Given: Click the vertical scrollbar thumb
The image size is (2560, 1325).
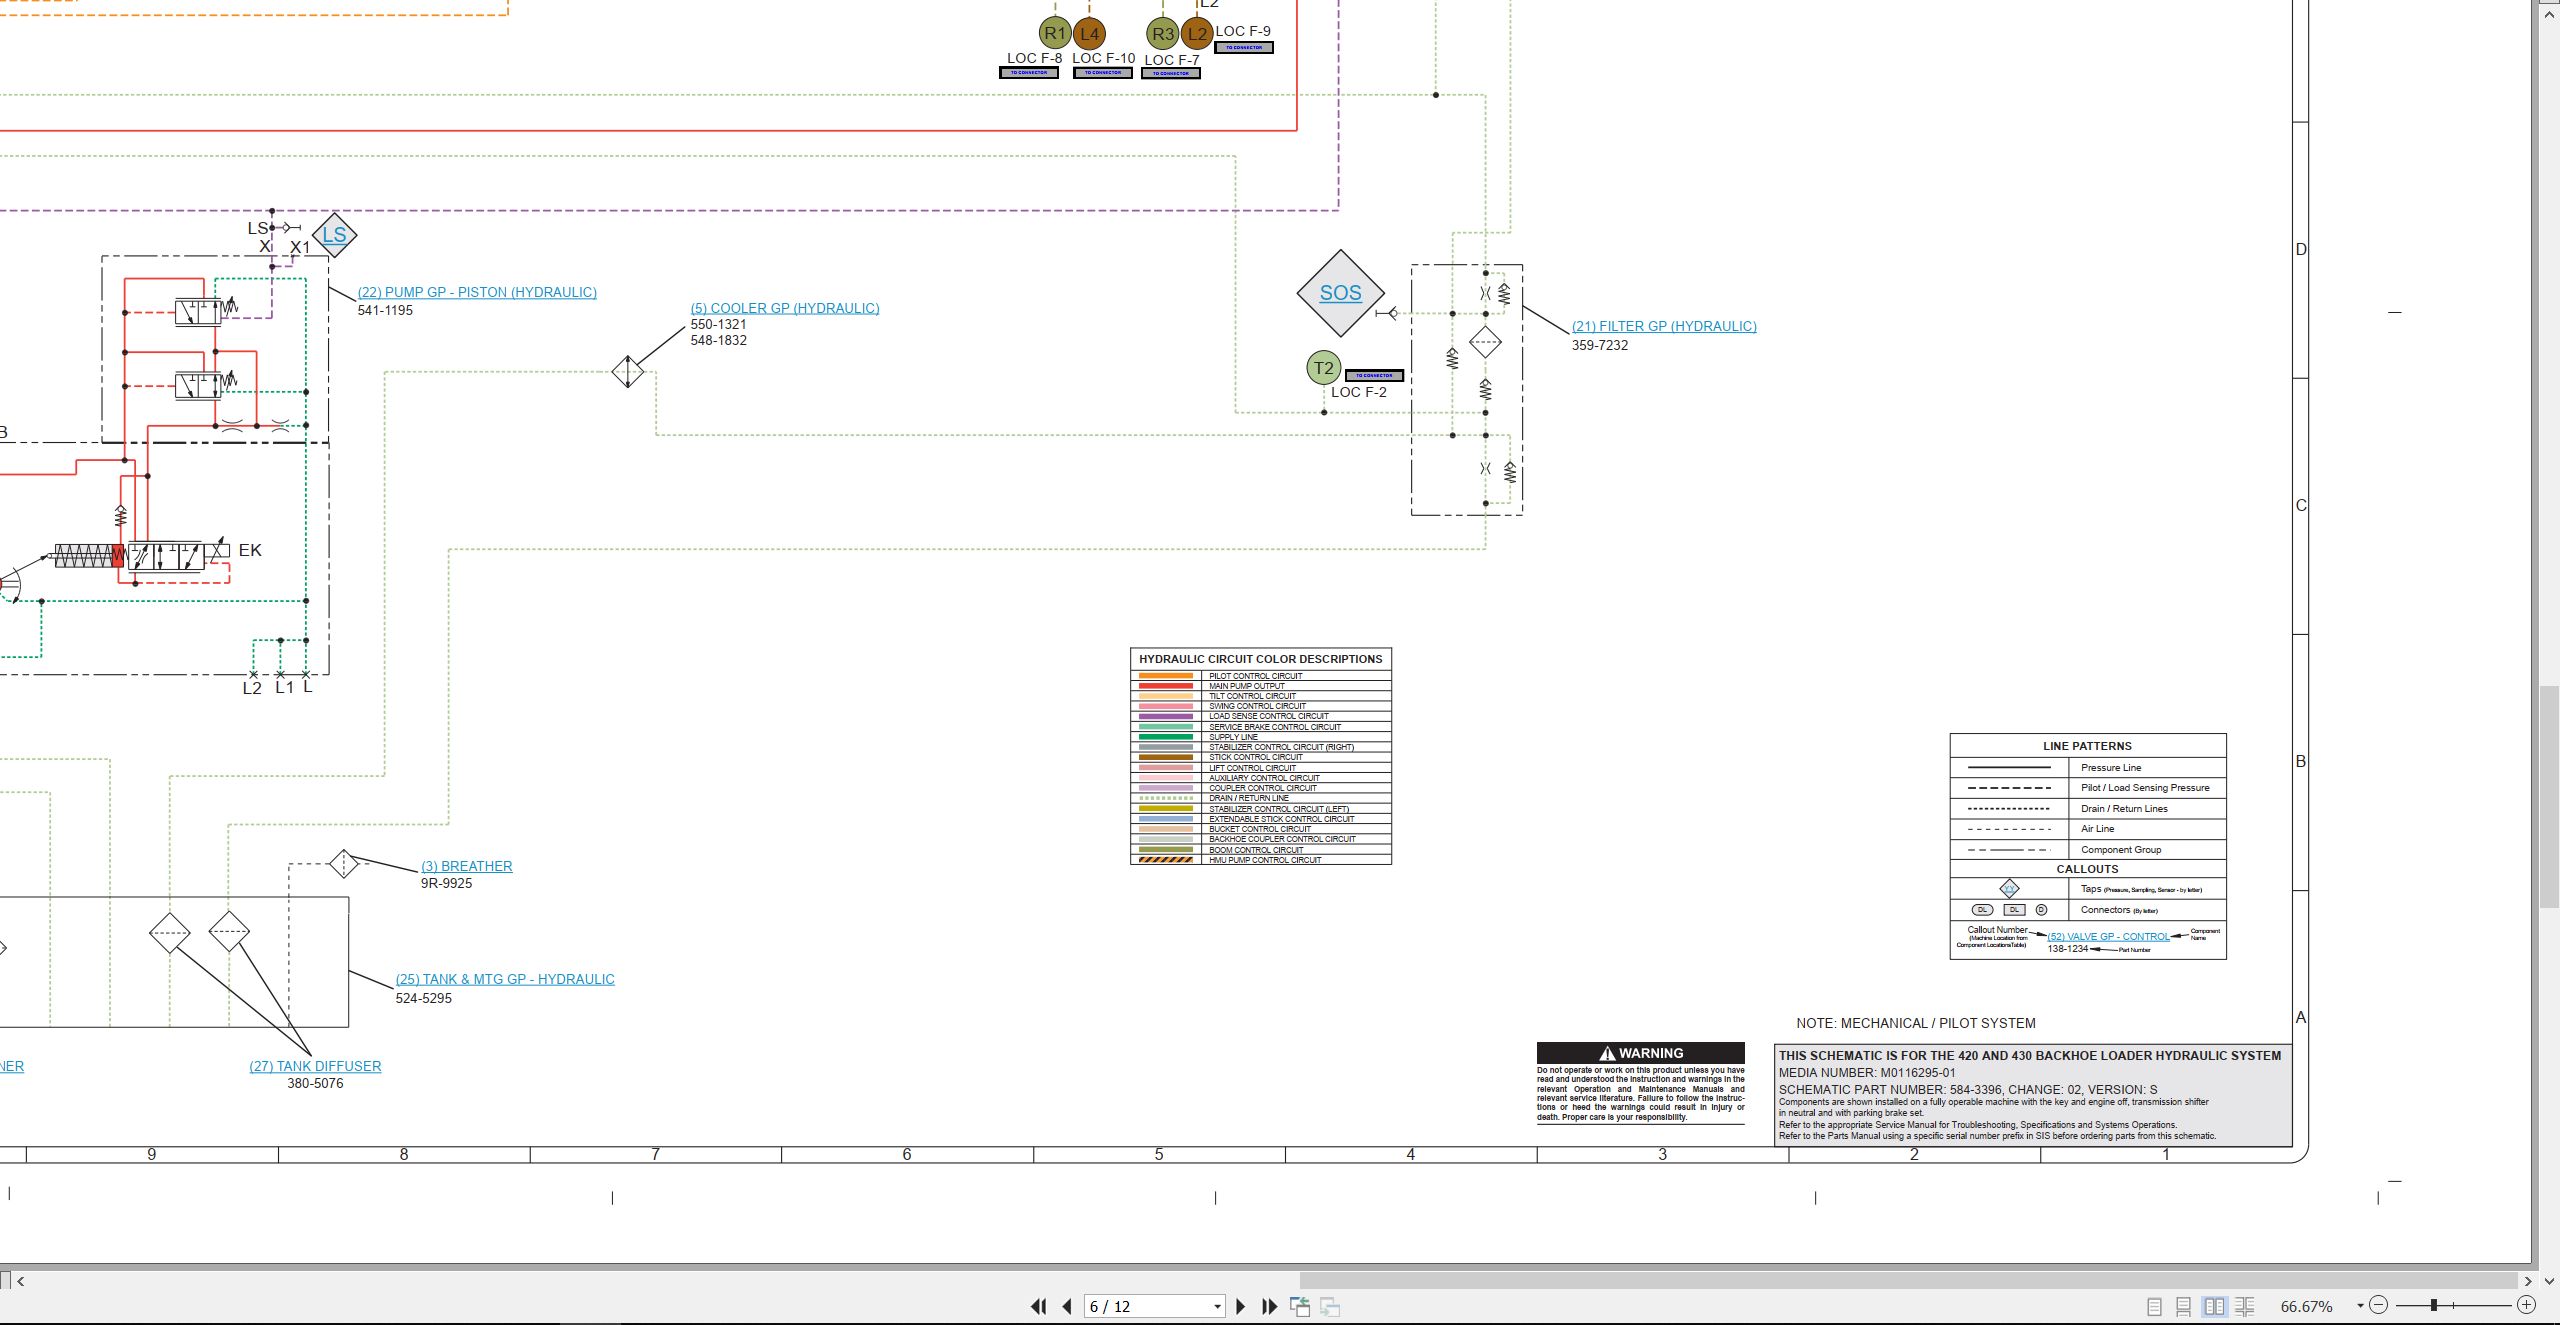Looking at the screenshot, I should 2549,797.
